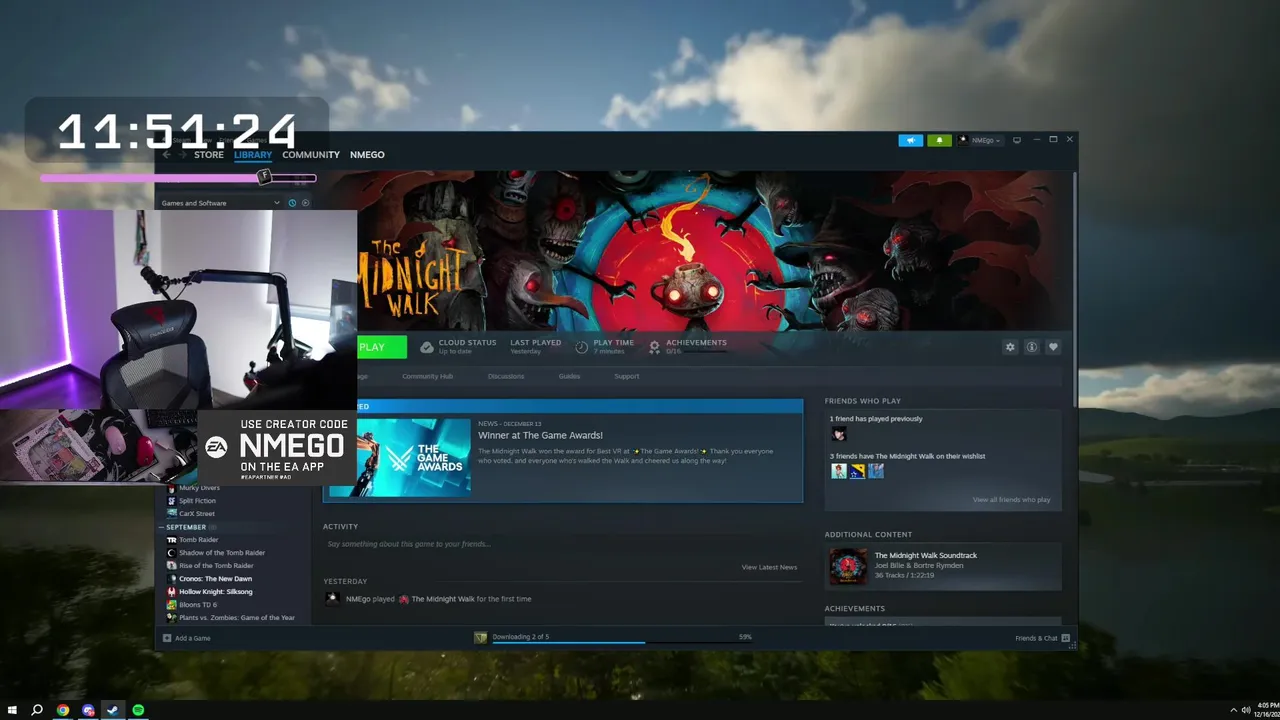Image resolution: width=1280 pixels, height=720 pixels.
Task: Open the game Manage settings gear
Action: click(1010, 347)
